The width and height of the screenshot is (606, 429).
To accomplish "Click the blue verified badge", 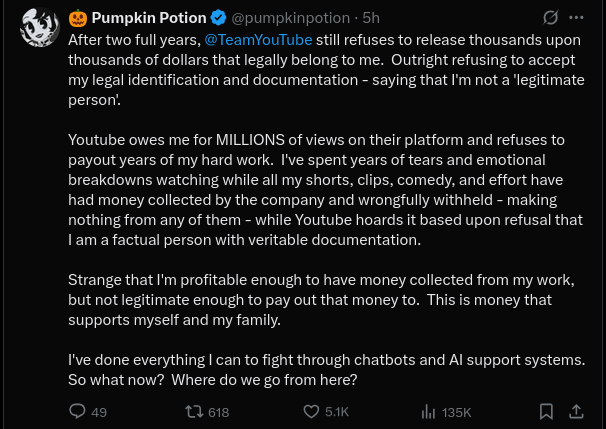I will 217,18.
